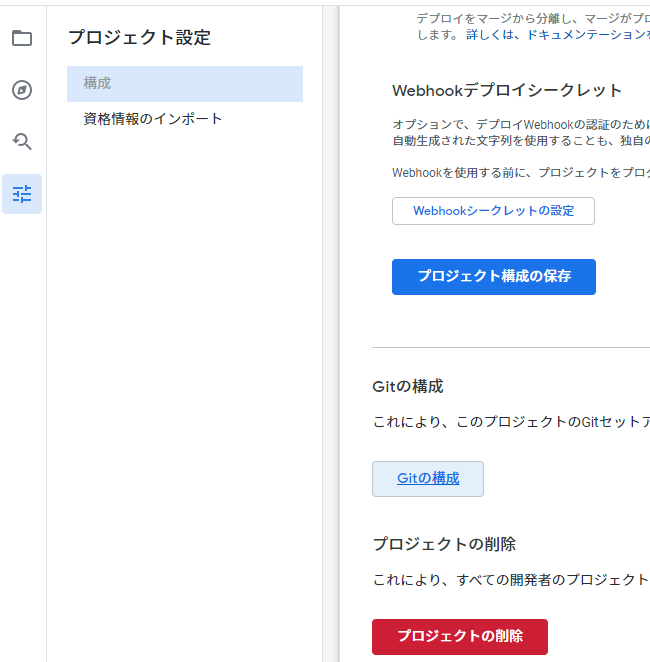The height and width of the screenshot is (662, 650).
Task: Open the compass explore icon
Action: (22, 91)
